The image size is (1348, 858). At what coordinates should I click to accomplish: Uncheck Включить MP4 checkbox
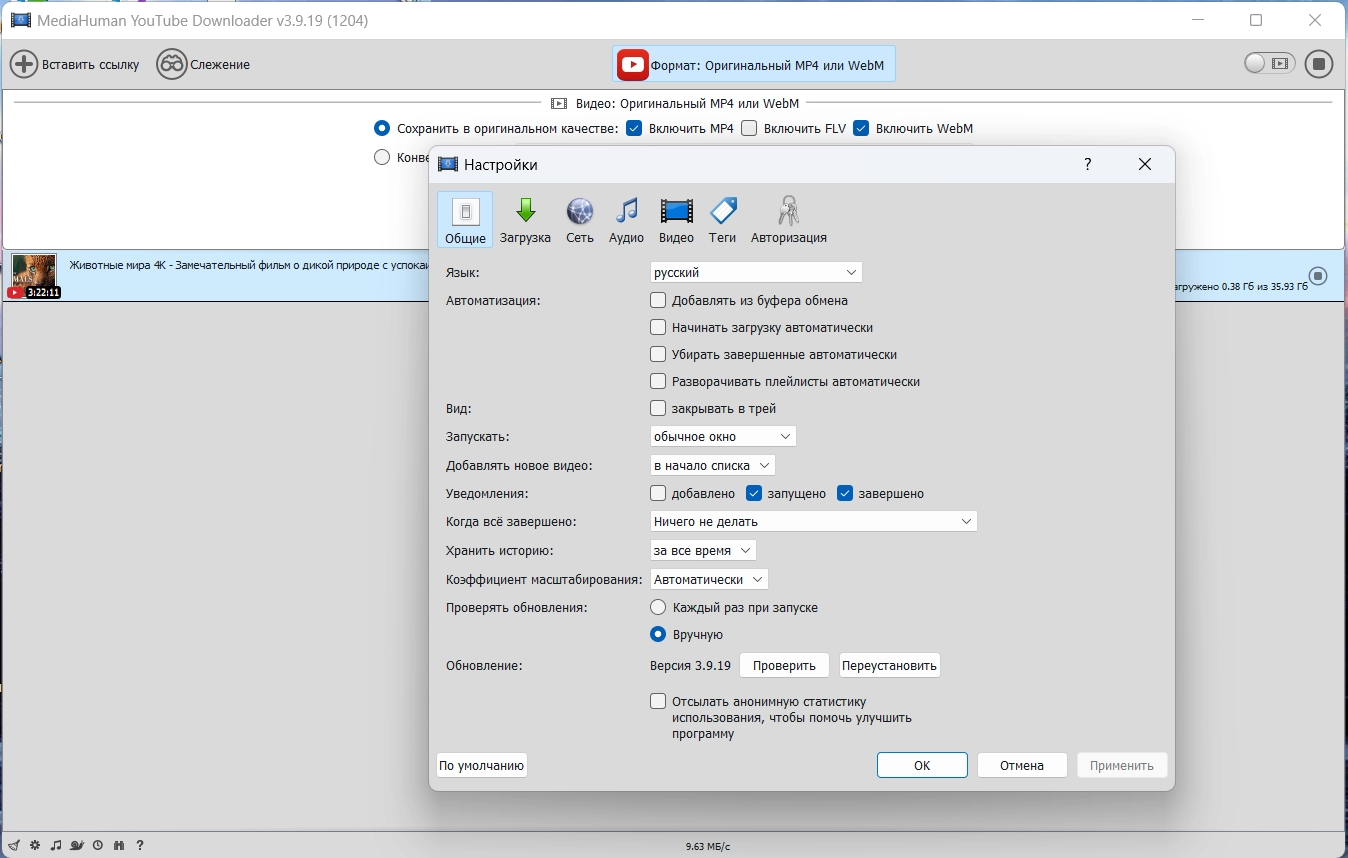pos(634,128)
